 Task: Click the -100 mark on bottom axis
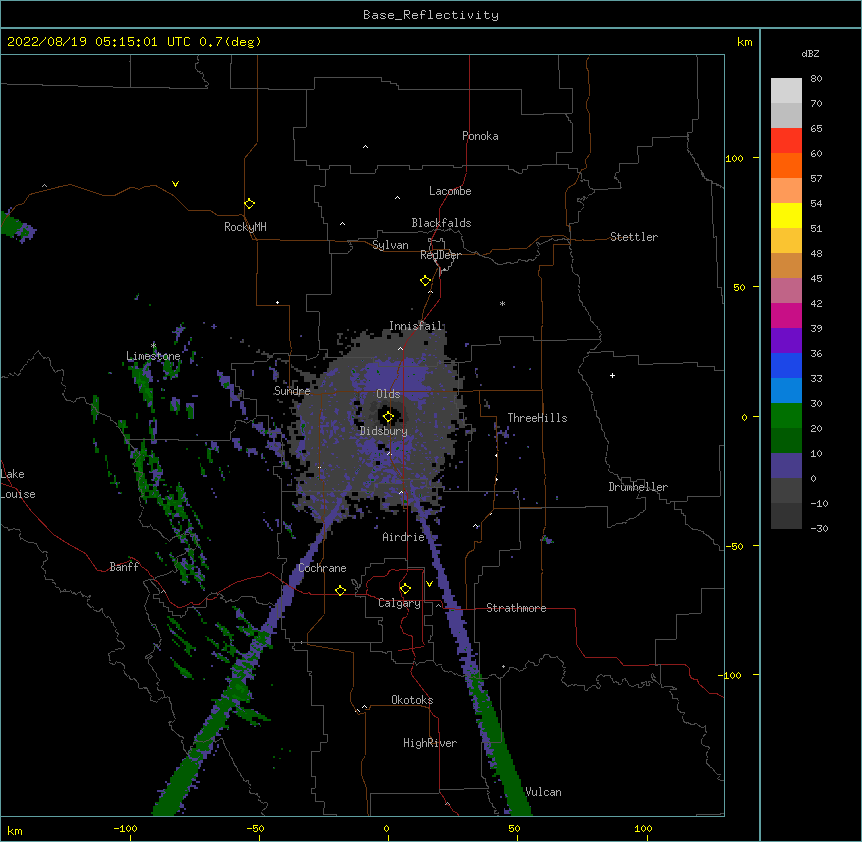point(125,828)
